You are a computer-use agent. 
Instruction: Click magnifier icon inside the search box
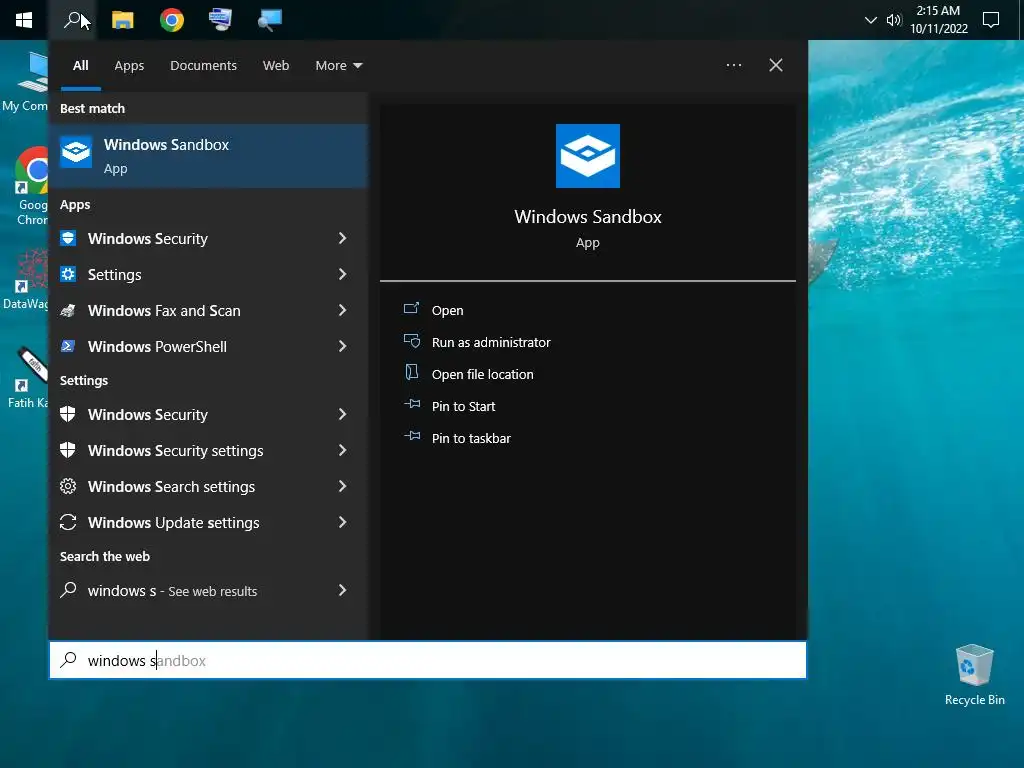click(x=68, y=660)
